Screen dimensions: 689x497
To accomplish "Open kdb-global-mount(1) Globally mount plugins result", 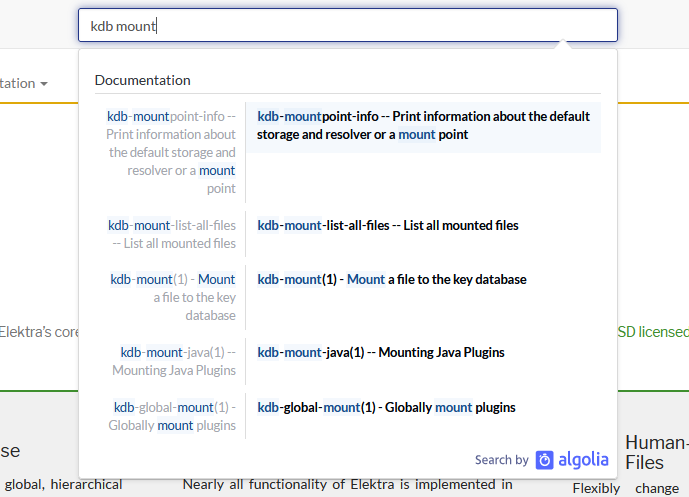I will point(386,407).
